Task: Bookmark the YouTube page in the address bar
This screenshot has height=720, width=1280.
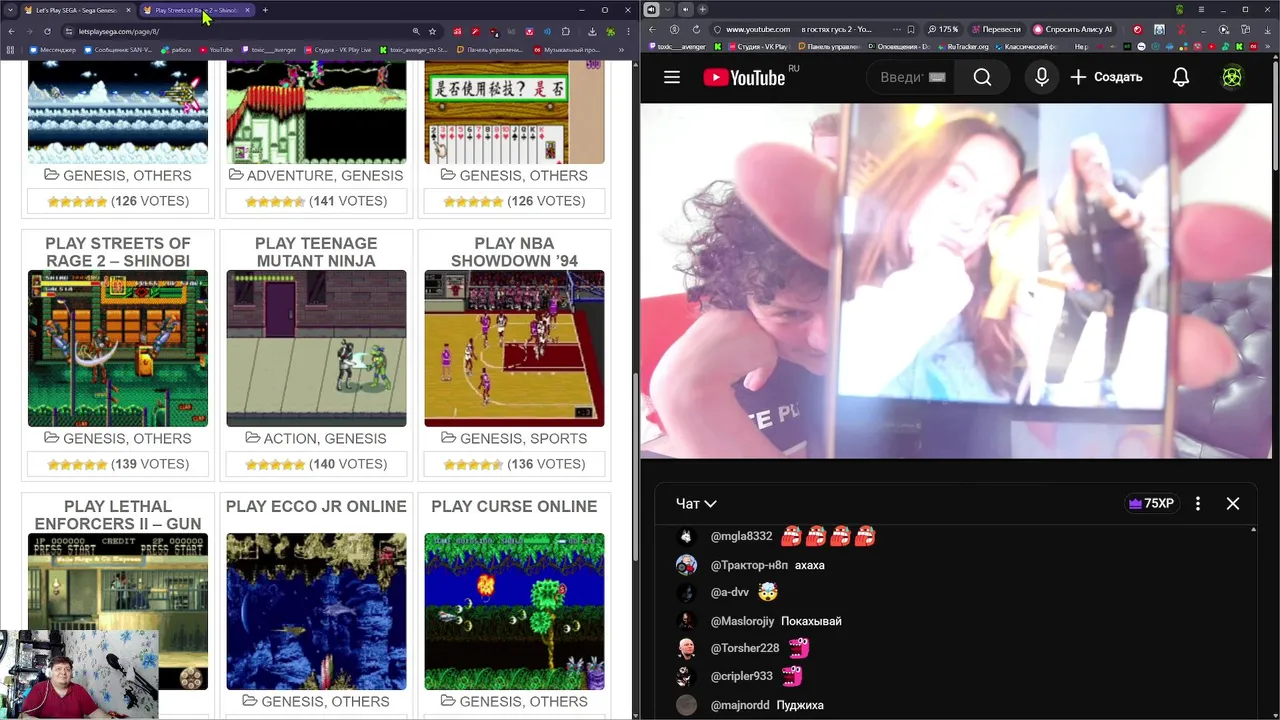Action: pos(911,29)
